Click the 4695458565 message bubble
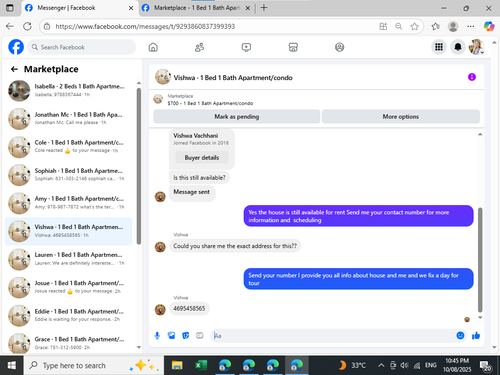 (189, 308)
